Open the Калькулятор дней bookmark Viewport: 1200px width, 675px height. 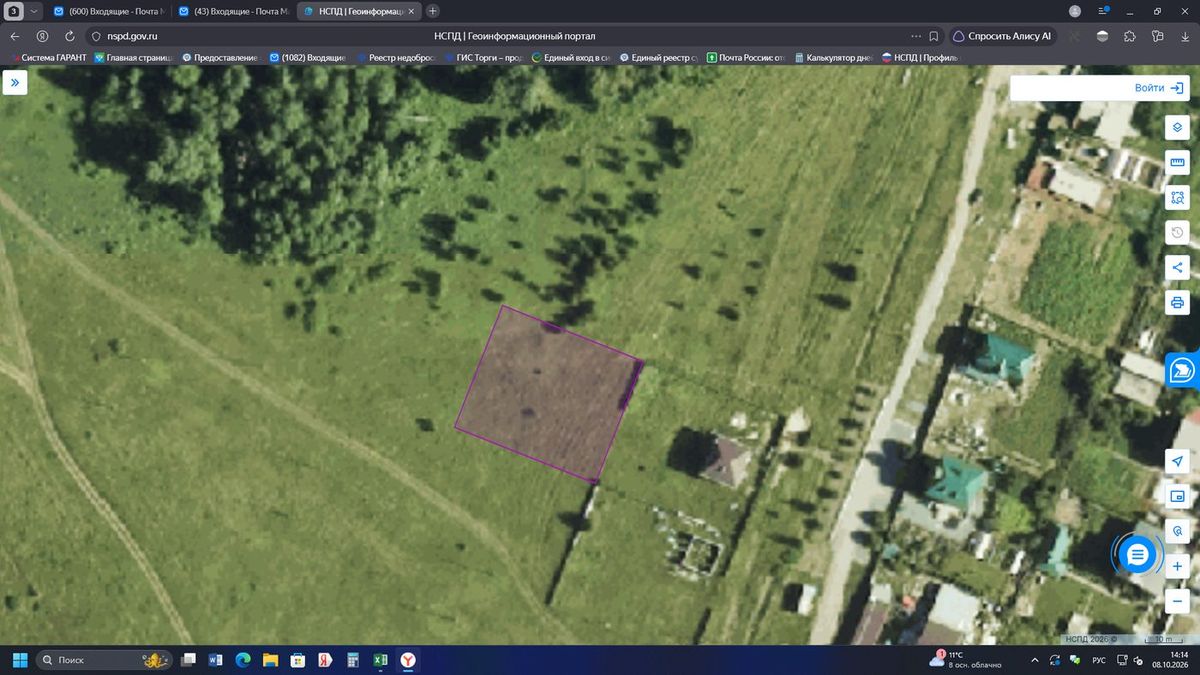coord(833,58)
